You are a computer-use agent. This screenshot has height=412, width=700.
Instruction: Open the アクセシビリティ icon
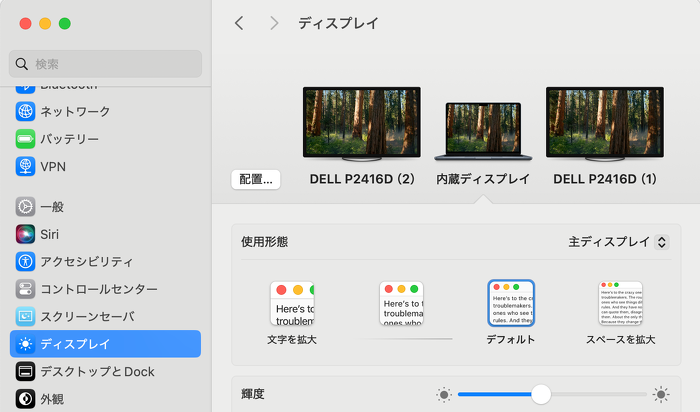pos(25,262)
